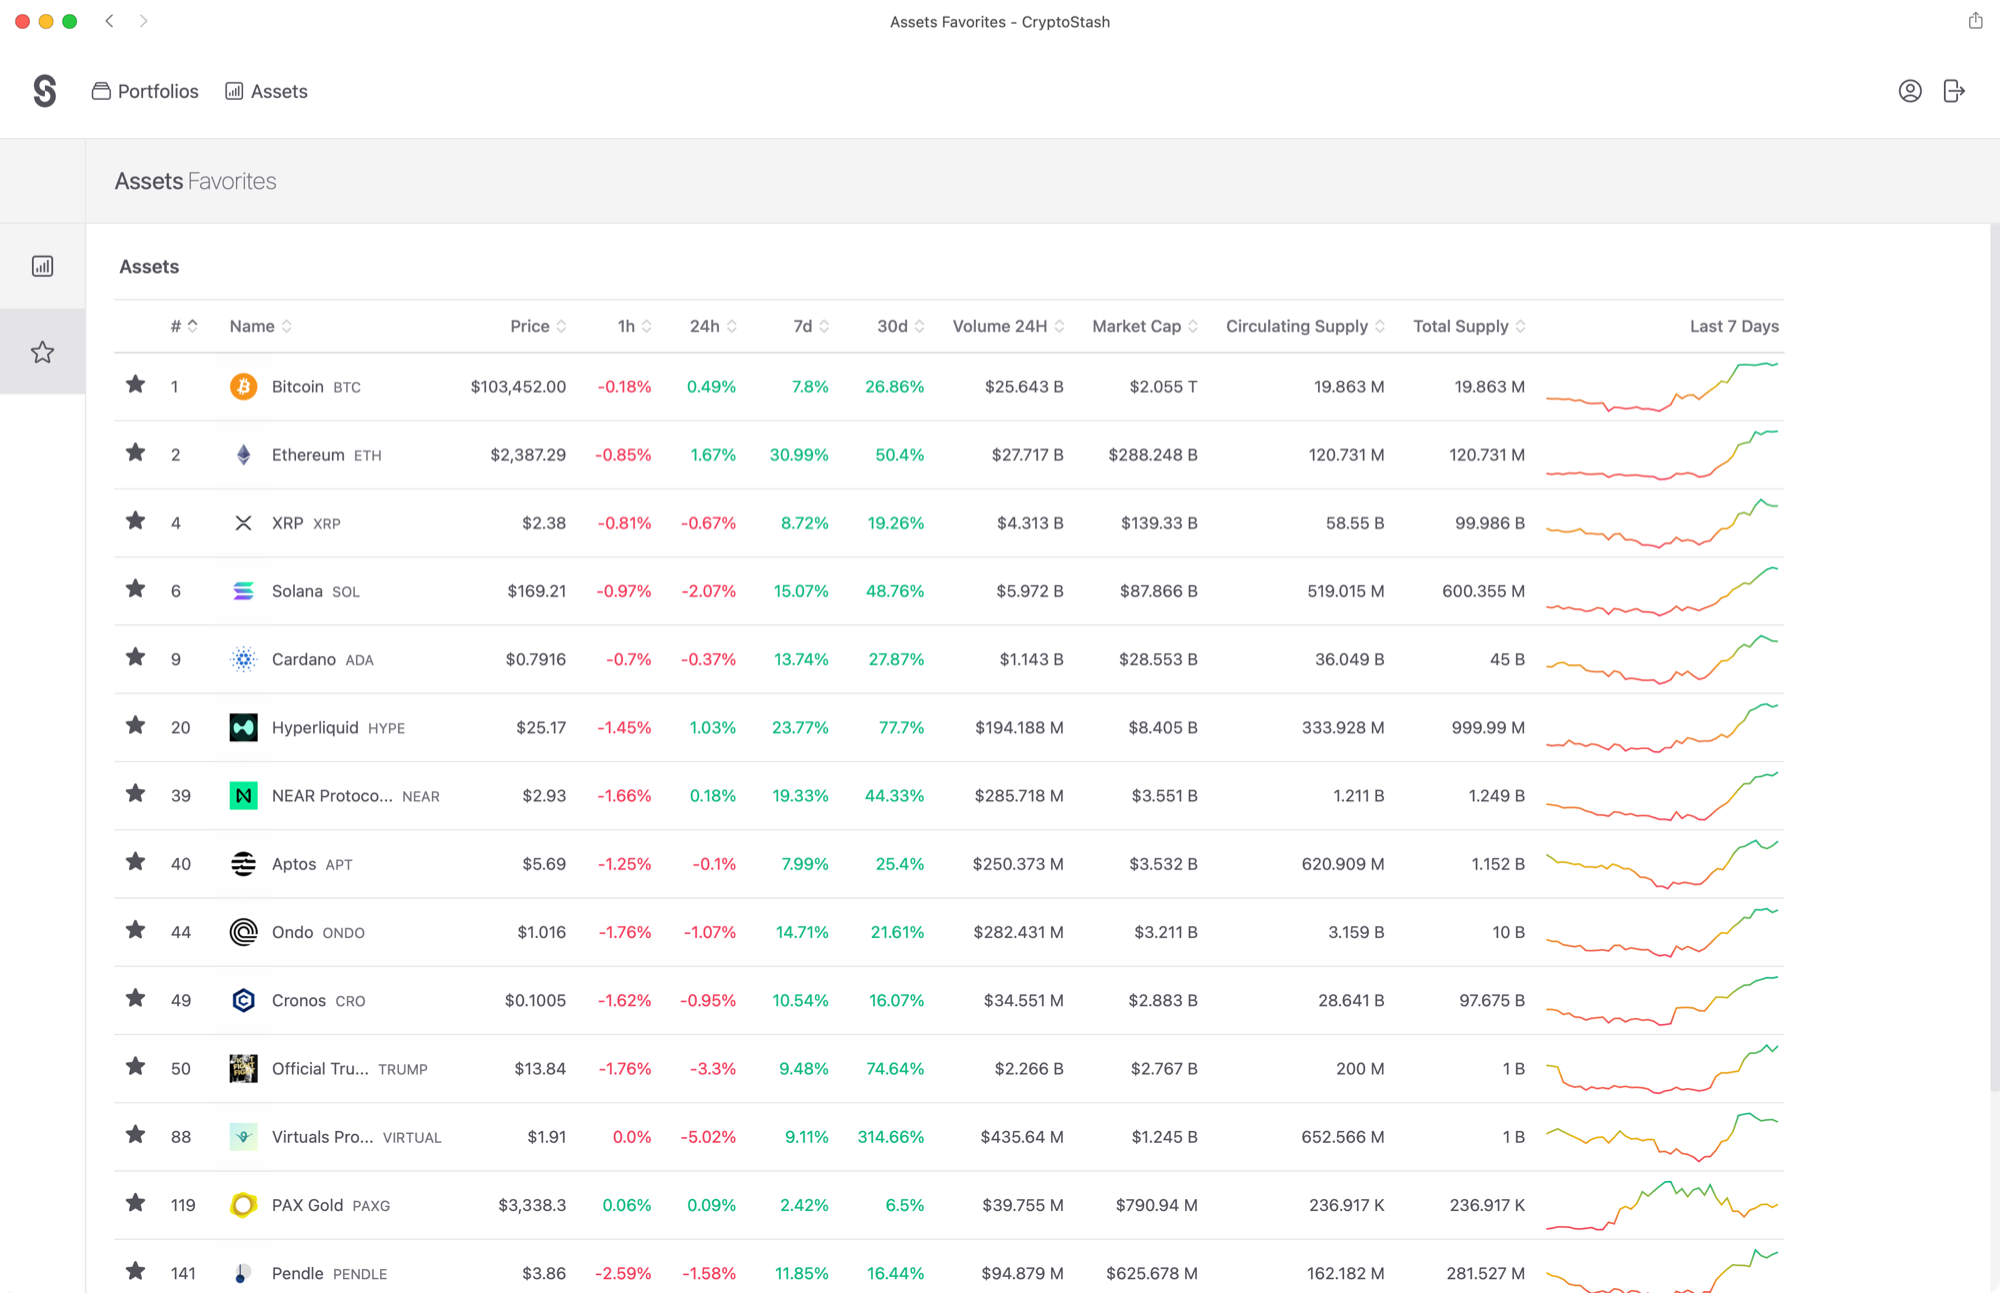Sort by Name column

pyautogui.click(x=260, y=326)
